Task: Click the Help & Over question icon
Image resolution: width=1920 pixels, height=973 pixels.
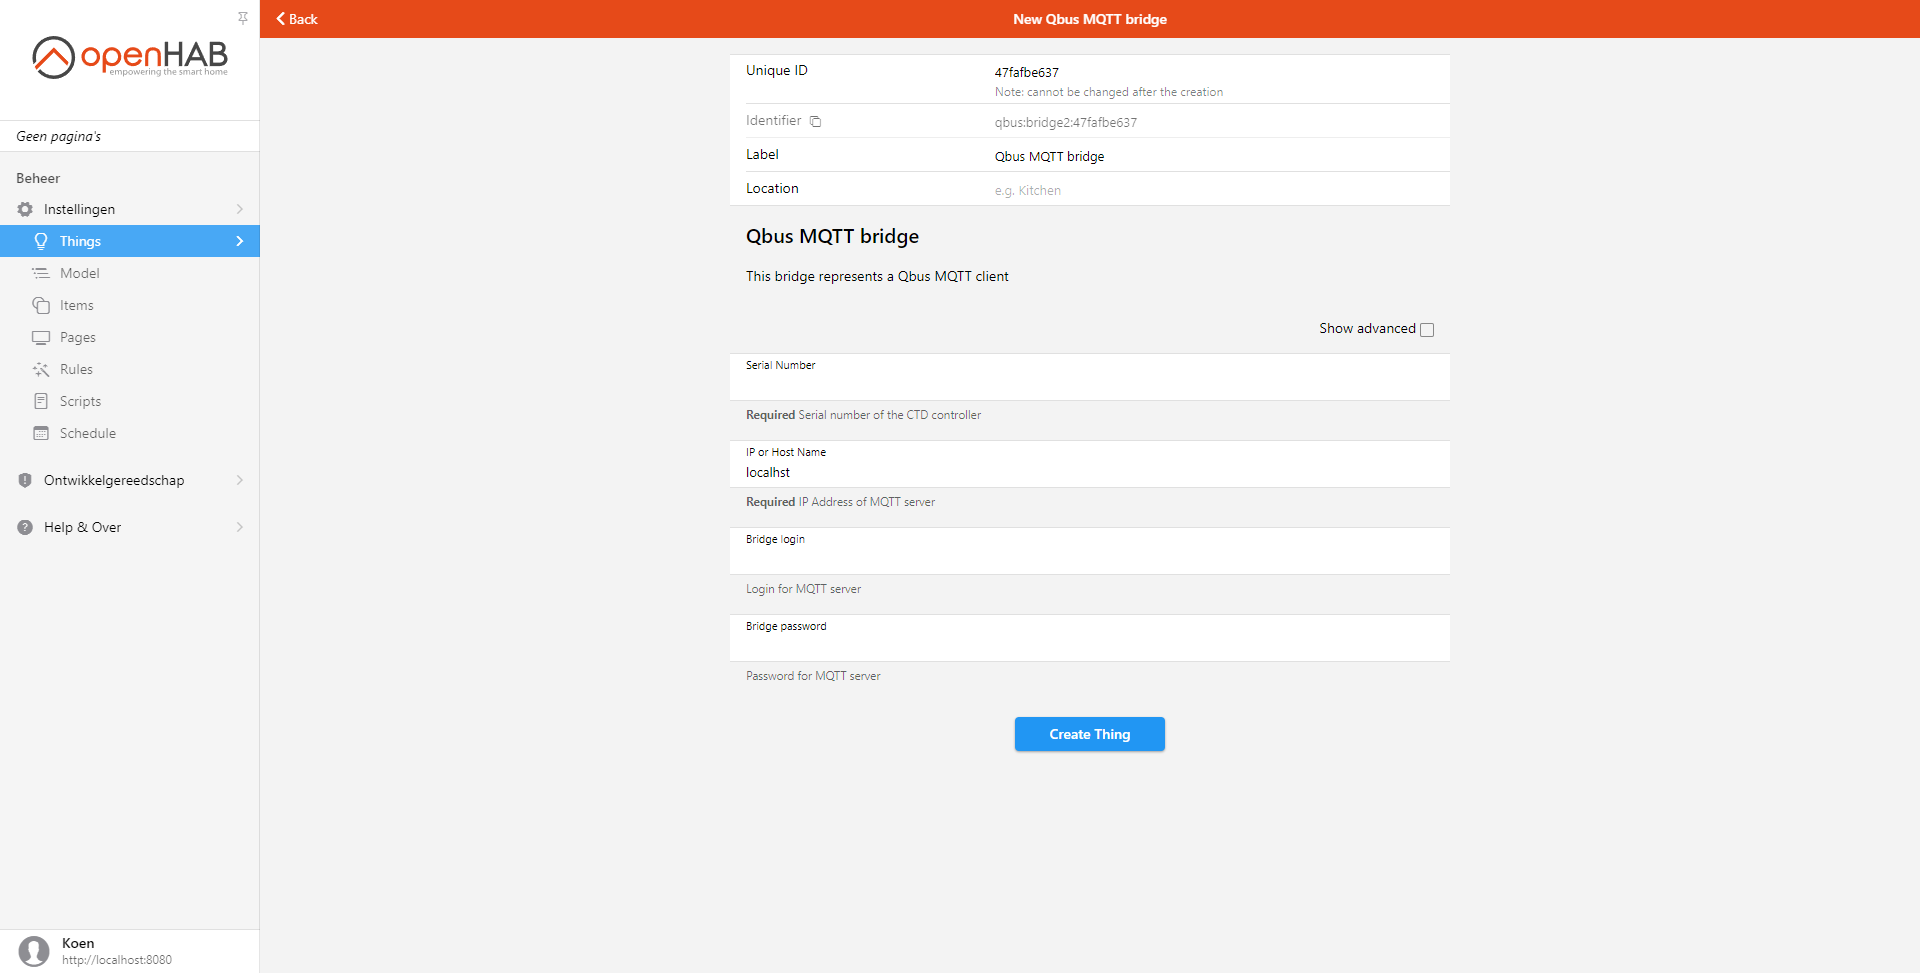Action: click(25, 527)
